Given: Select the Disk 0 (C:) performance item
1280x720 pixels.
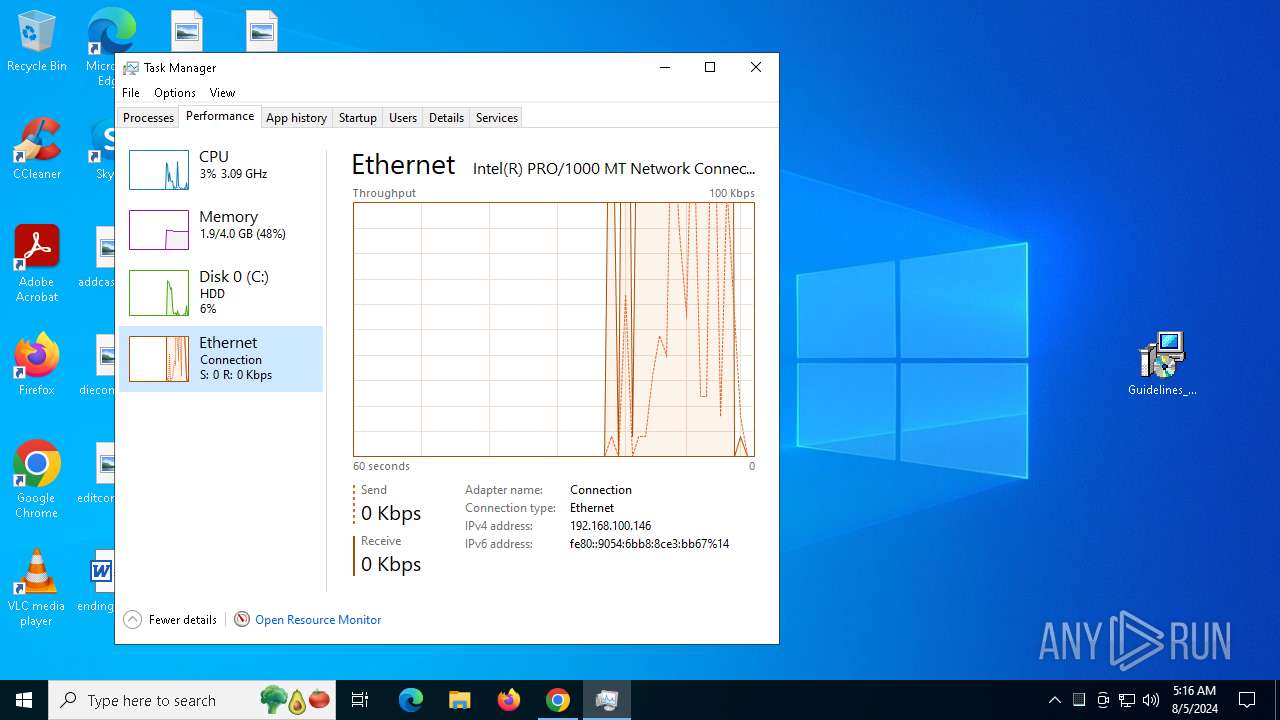Looking at the screenshot, I should (x=221, y=293).
